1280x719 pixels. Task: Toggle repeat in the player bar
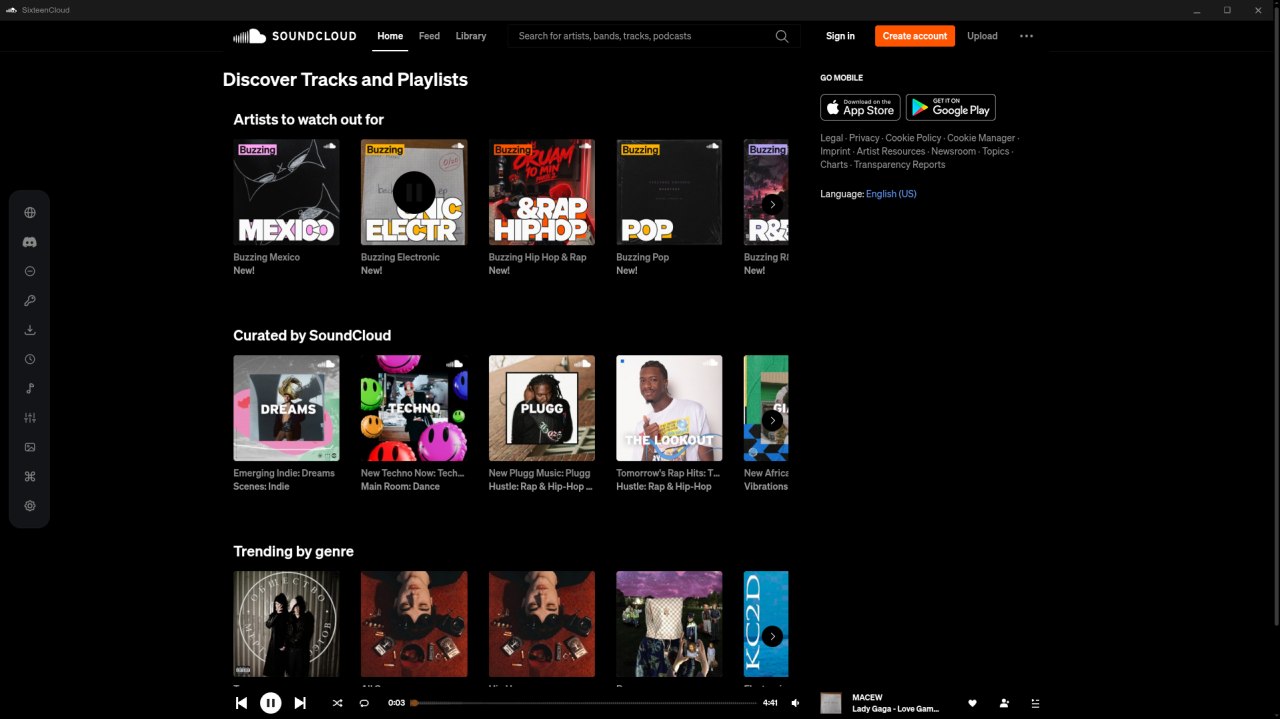(x=364, y=703)
